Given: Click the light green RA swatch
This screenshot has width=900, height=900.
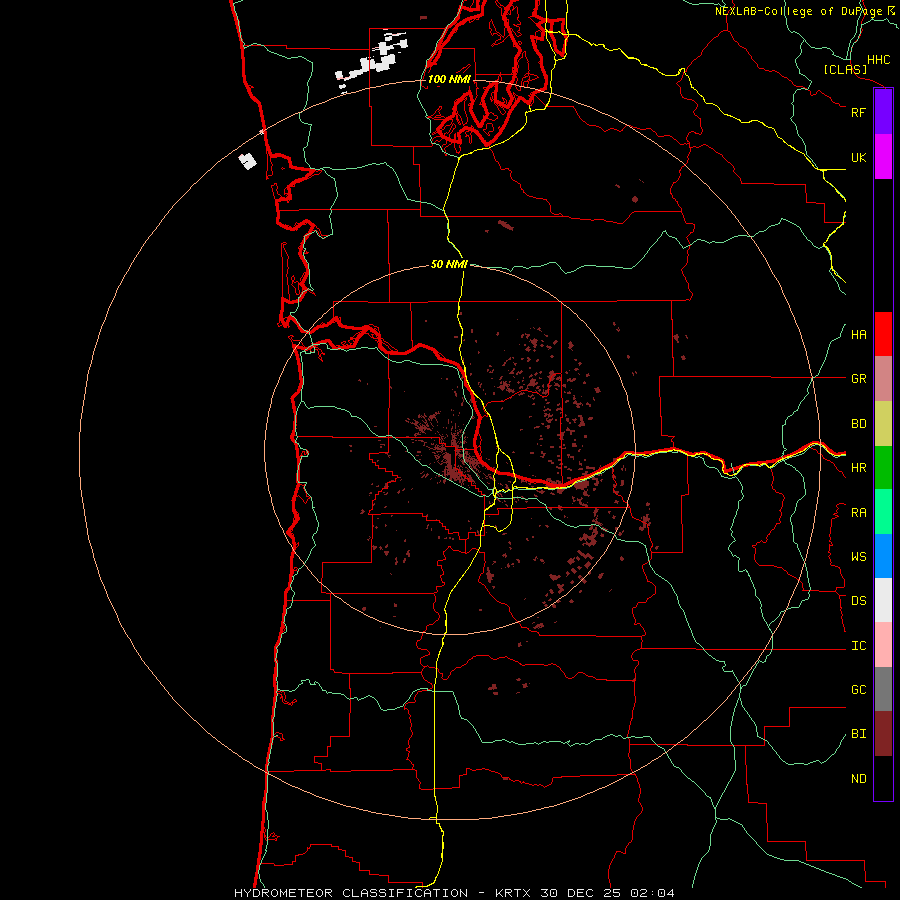Looking at the screenshot, I should (x=883, y=512).
